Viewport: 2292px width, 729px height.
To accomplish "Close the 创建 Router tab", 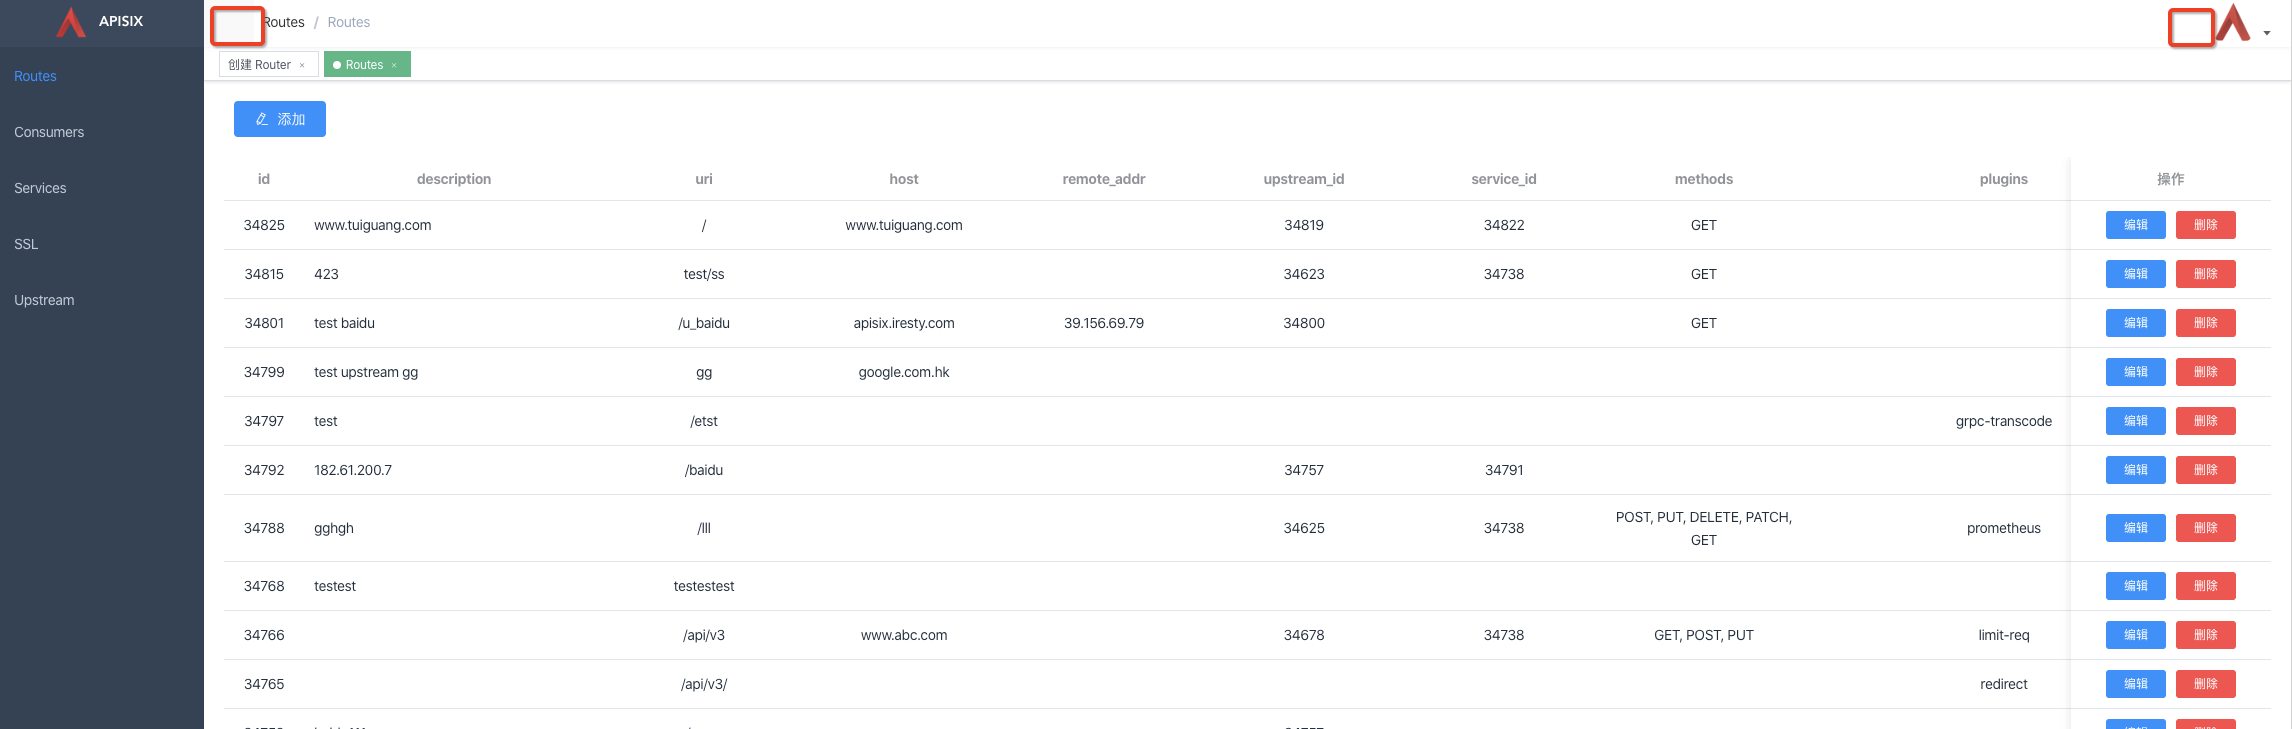I will [302, 65].
